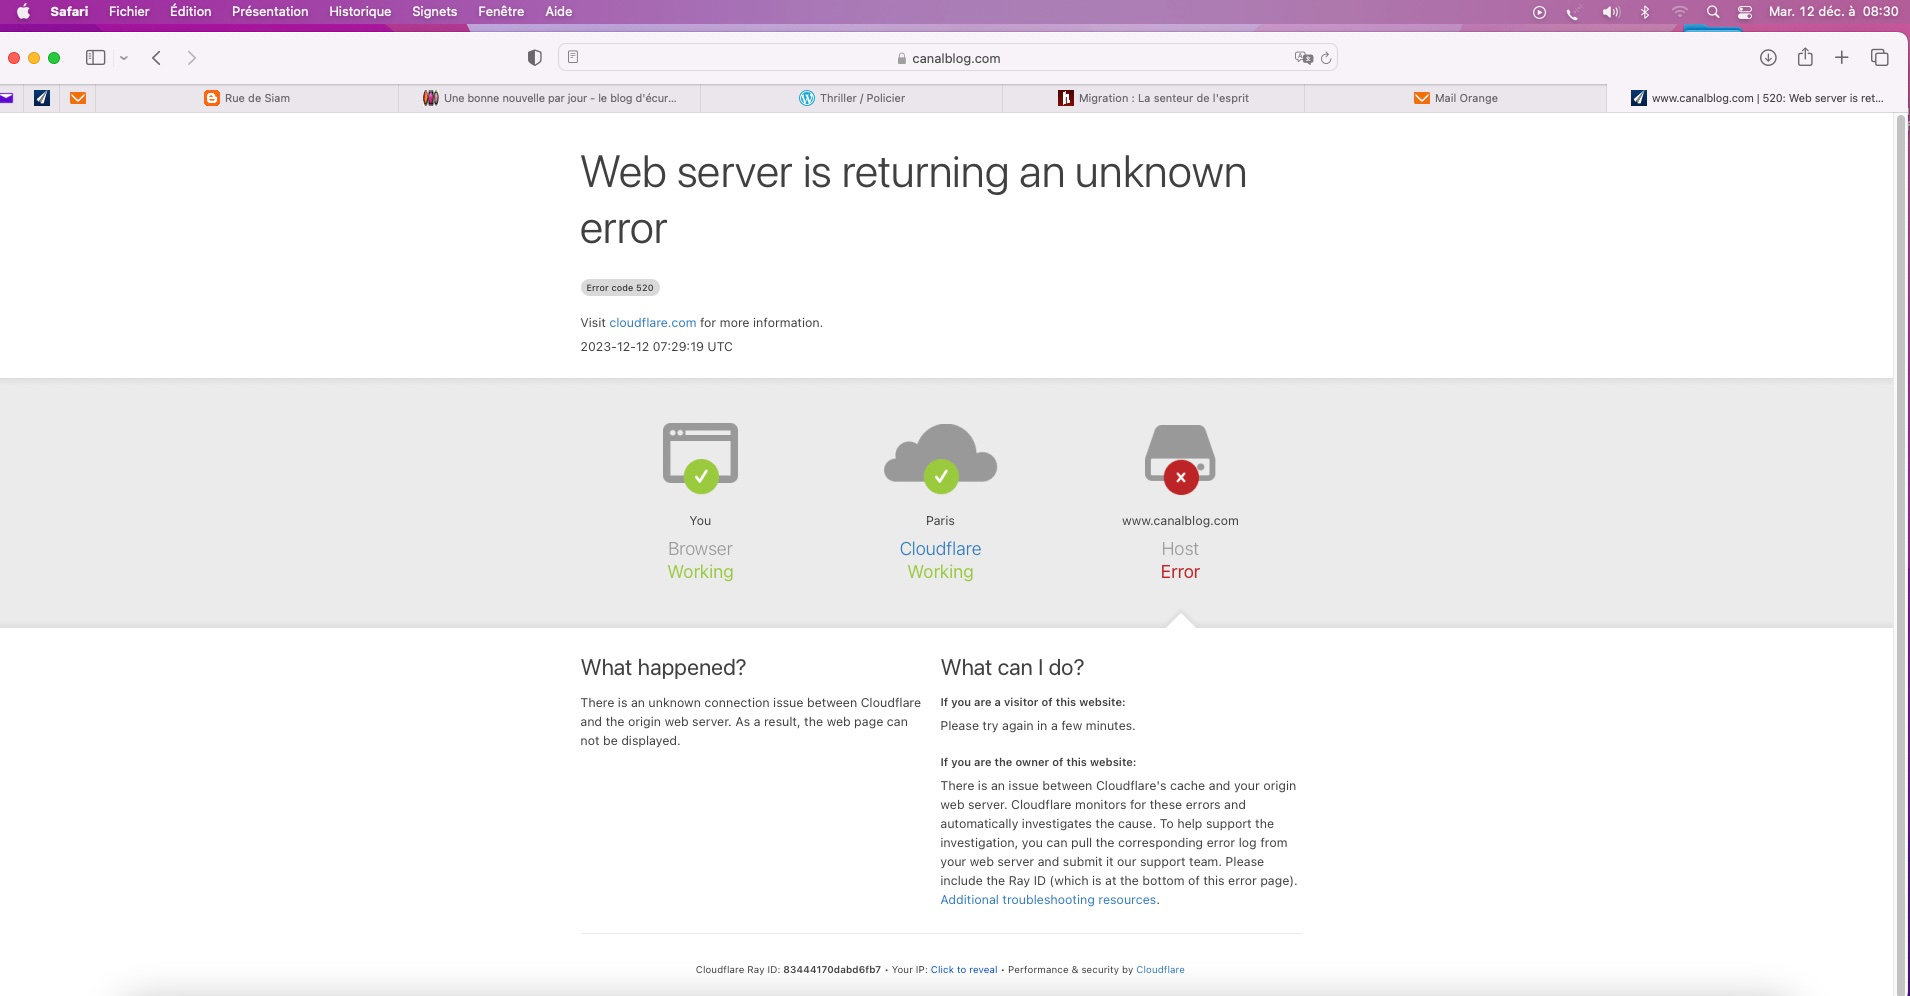The image size is (1910, 996).
Task: Add a new tab with plus icon
Action: (1842, 58)
